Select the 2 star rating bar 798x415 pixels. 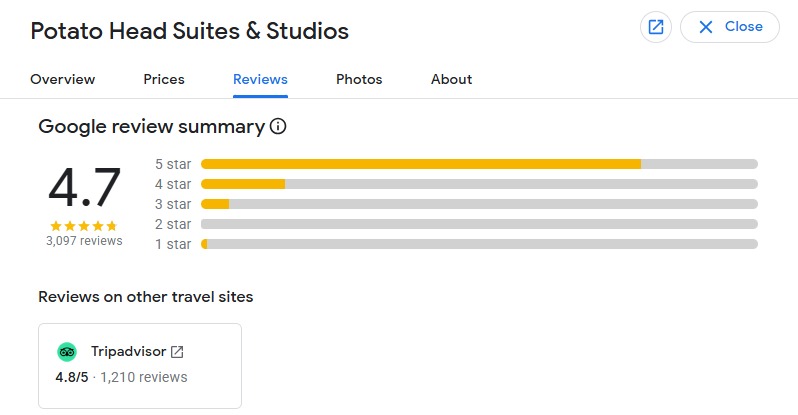tap(479, 224)
